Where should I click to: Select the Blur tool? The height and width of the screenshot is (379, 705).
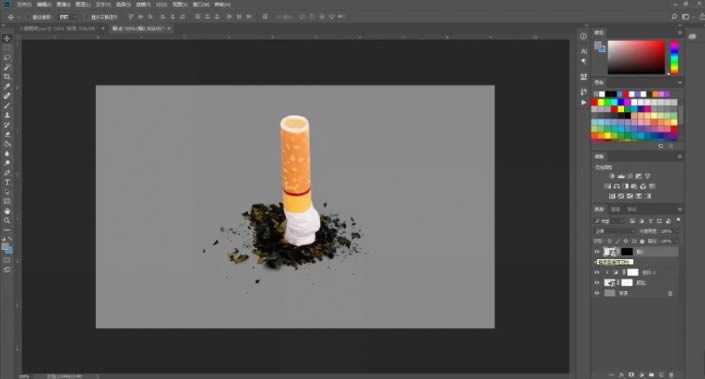tap(7, 153)
